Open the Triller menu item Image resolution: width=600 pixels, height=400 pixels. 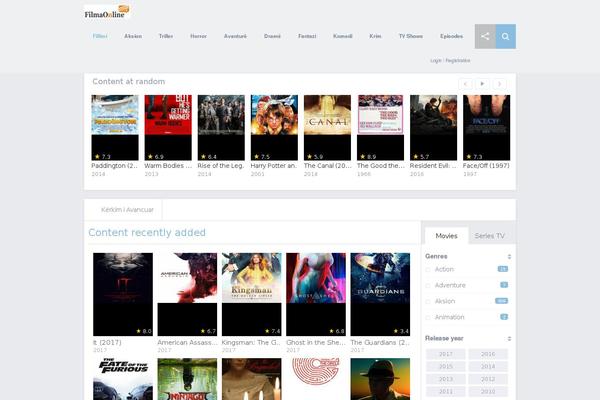point(166,36)
